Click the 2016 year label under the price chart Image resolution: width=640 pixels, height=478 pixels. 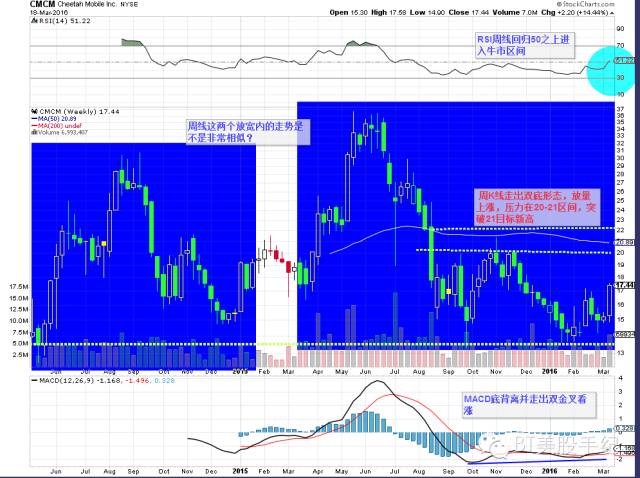[549, 371]
